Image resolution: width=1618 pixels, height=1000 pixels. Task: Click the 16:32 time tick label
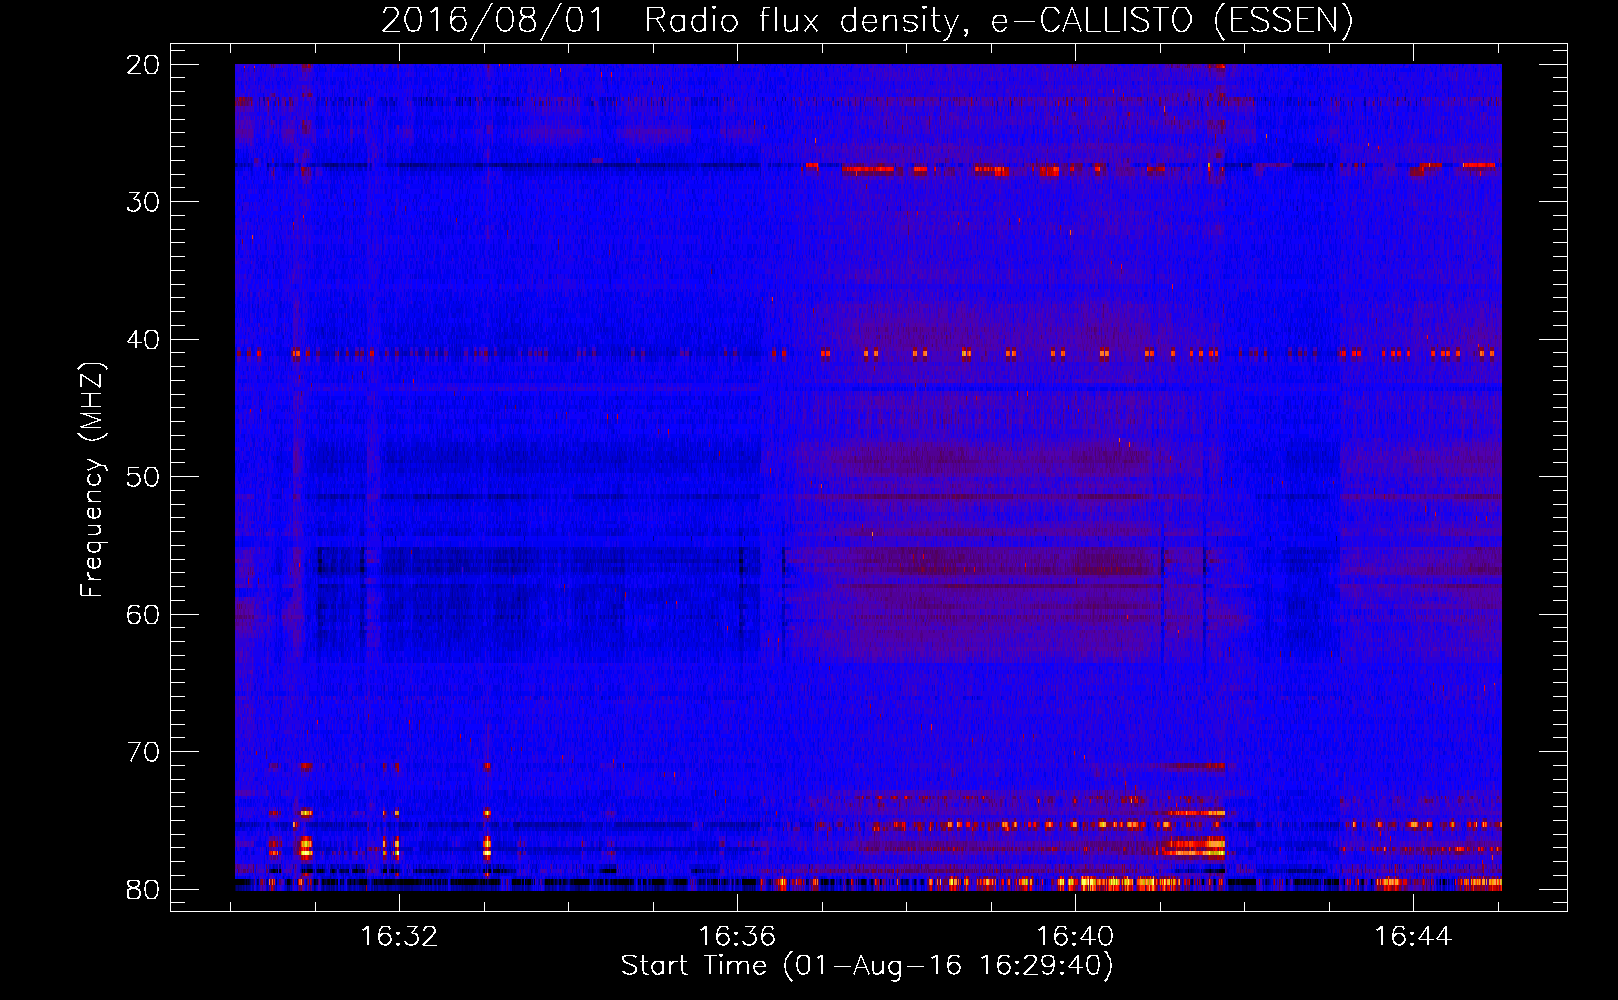point(399,937)
